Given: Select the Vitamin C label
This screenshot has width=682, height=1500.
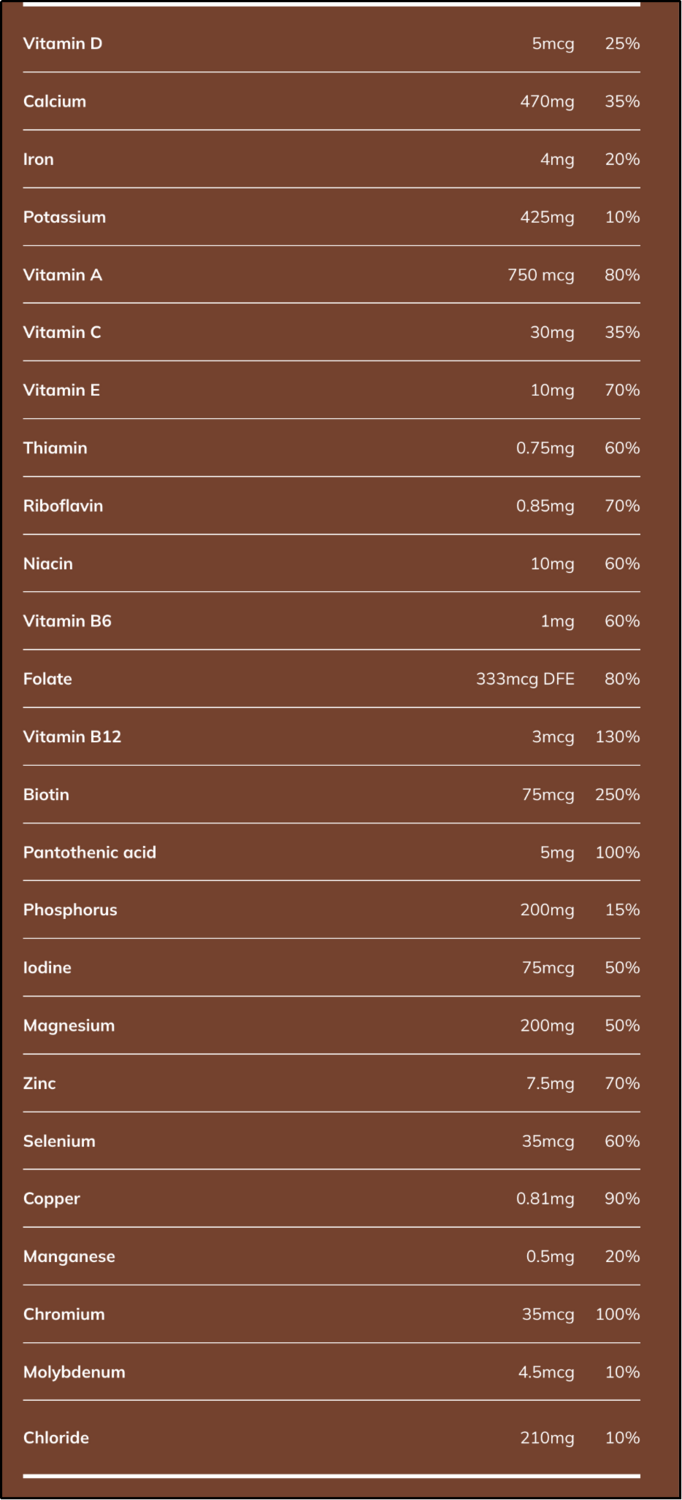Looking at the screenshot, I should 62,333.
